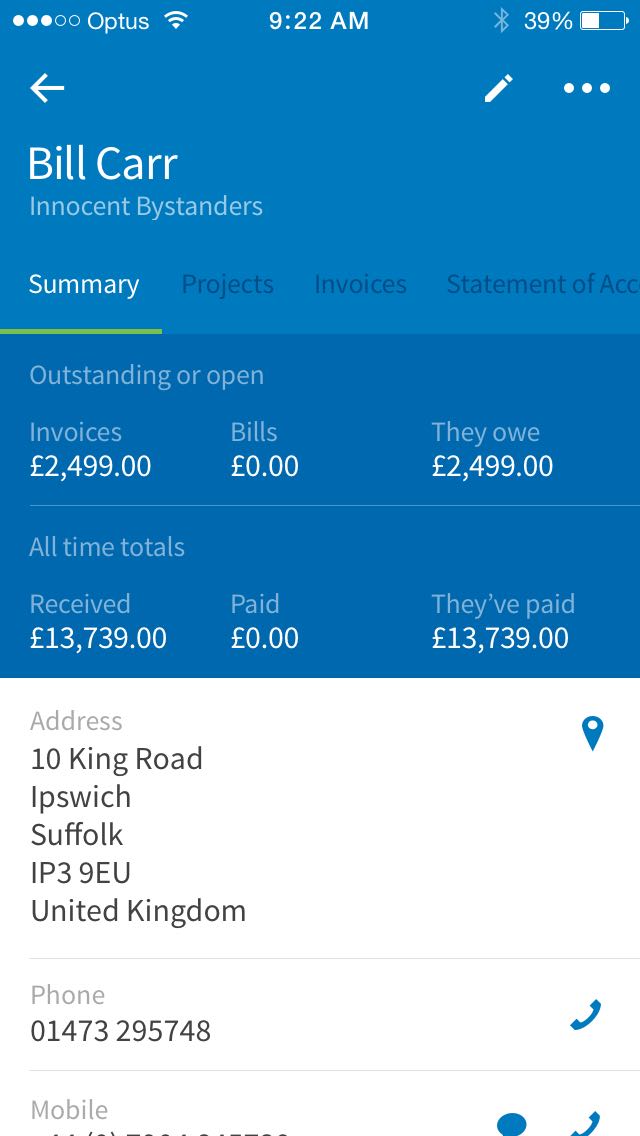Screen dimensions: 640x1136
Task: Open the Invoices tab
Action: pyautogui.click(x=360, y=285)
